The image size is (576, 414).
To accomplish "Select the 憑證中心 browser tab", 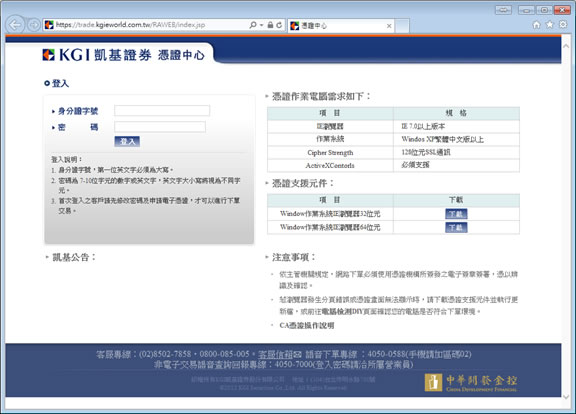I will (x=341, y=25).
